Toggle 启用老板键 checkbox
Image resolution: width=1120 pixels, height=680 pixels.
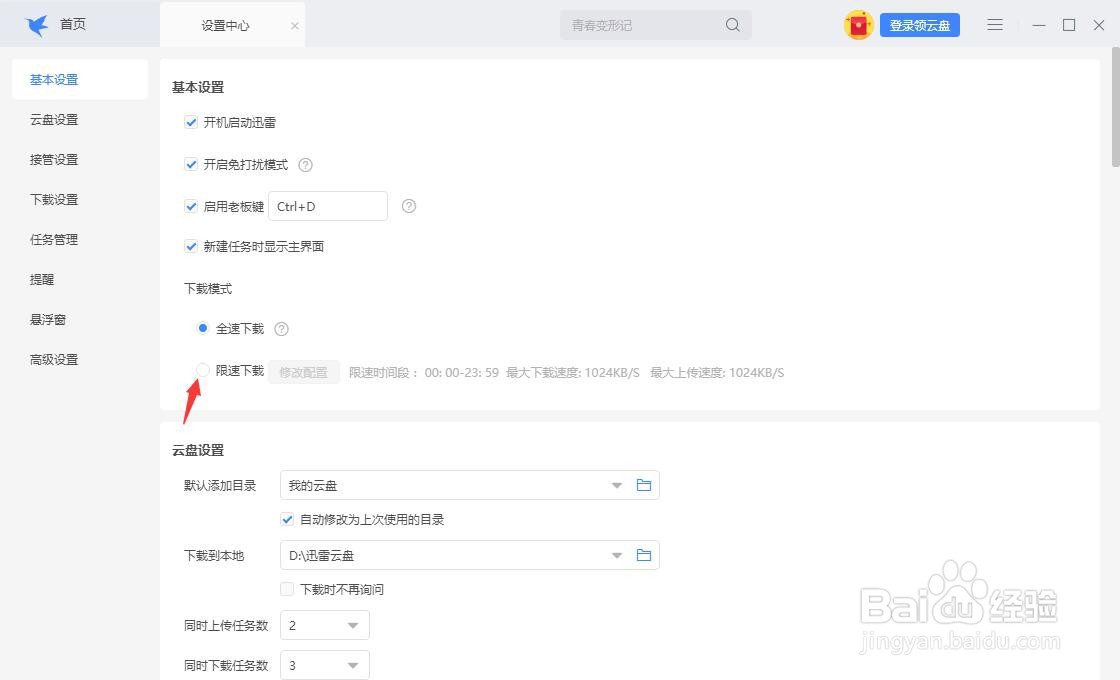click(x=191, y=206)
